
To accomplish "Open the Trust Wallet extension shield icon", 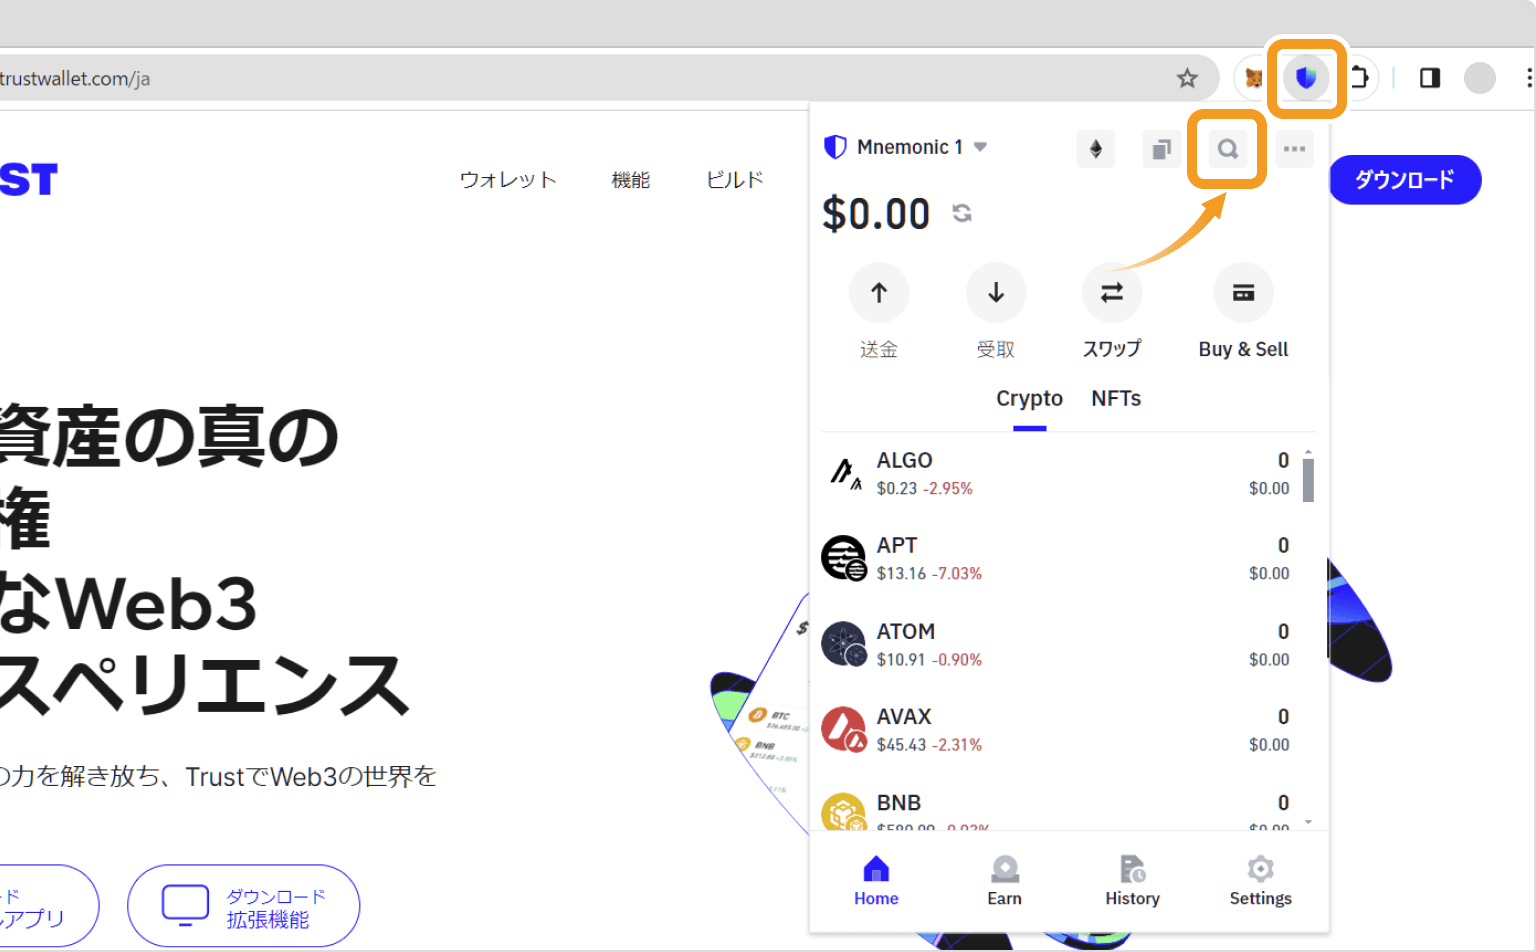I will point(1305,77).
